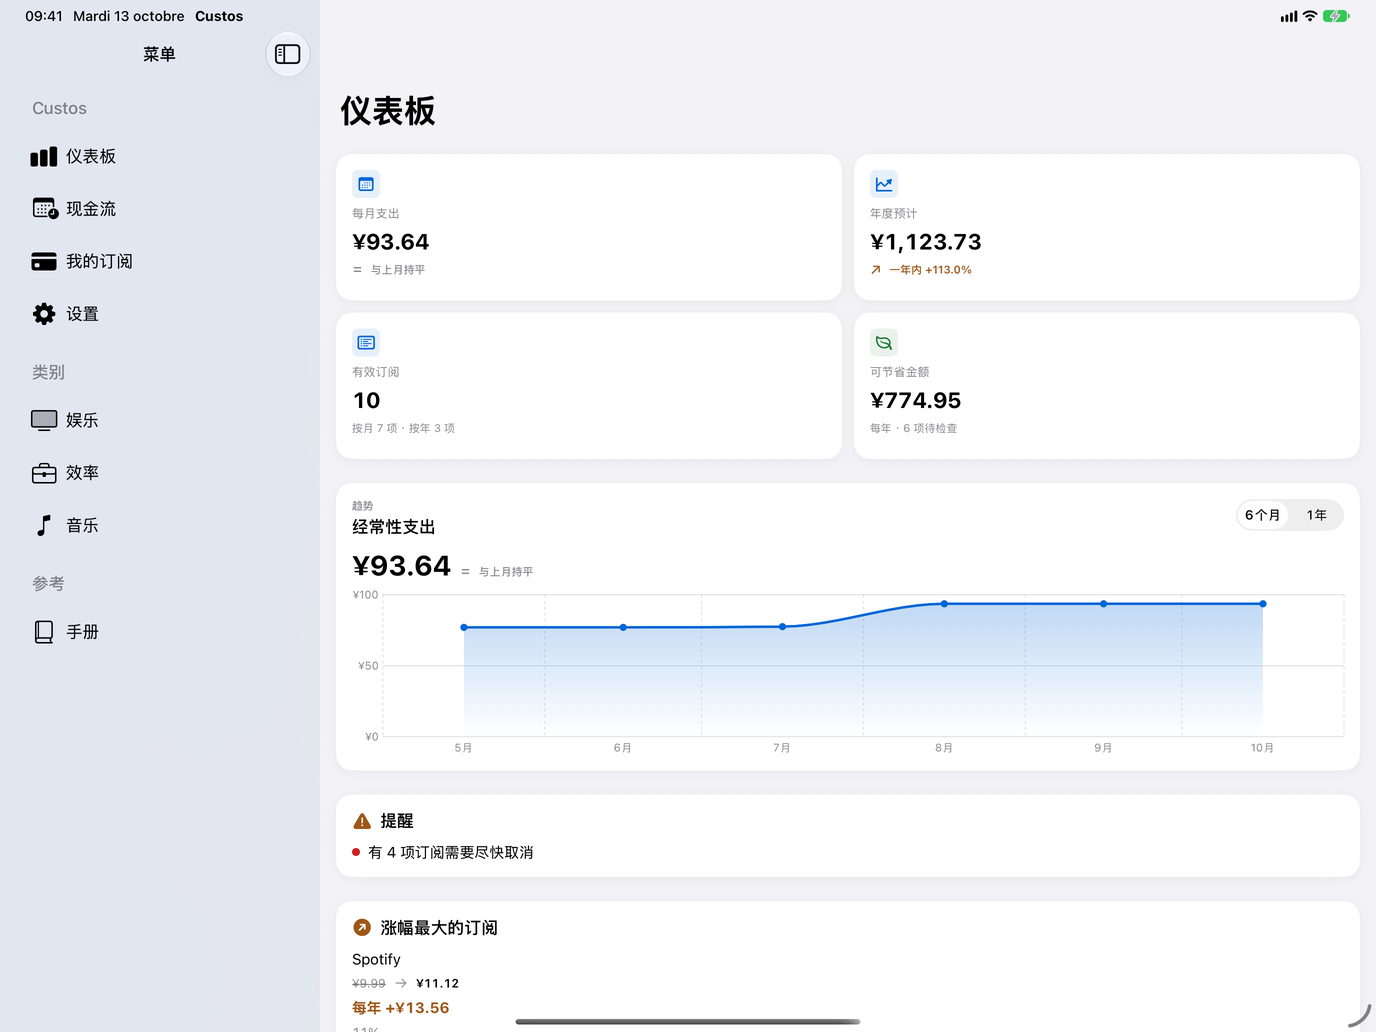Click the arrow icon beside 涨幅最大的订阅

(x=362, y=928)
